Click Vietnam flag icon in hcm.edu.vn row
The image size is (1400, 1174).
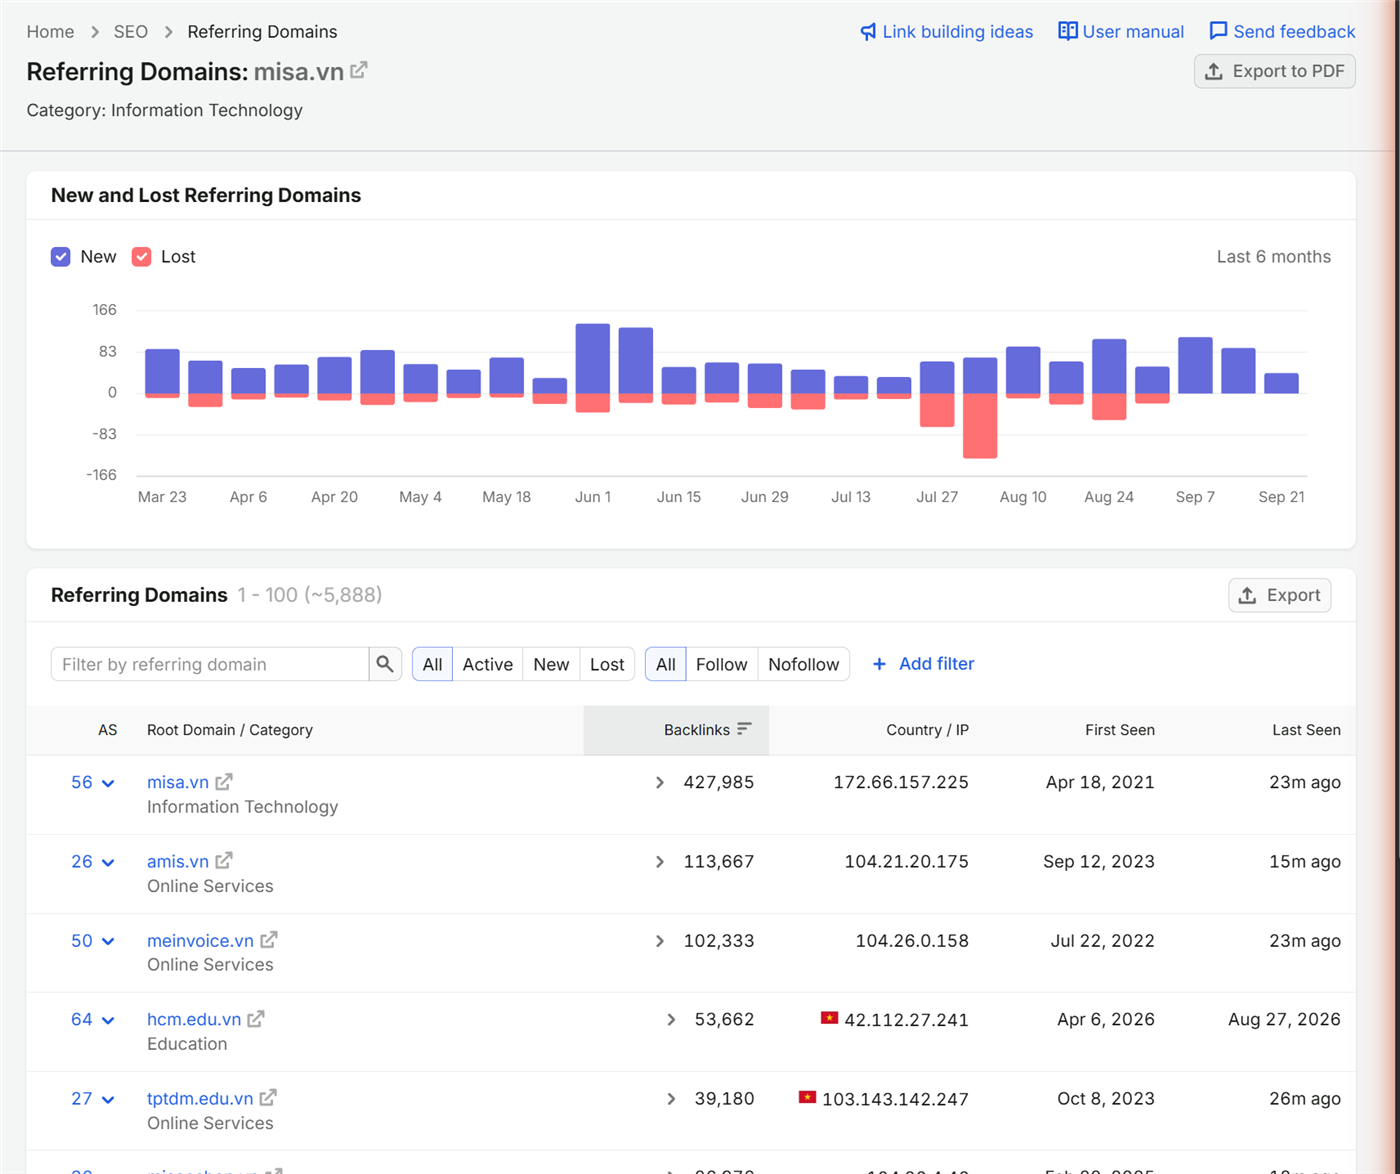[x=829, y=1018]
